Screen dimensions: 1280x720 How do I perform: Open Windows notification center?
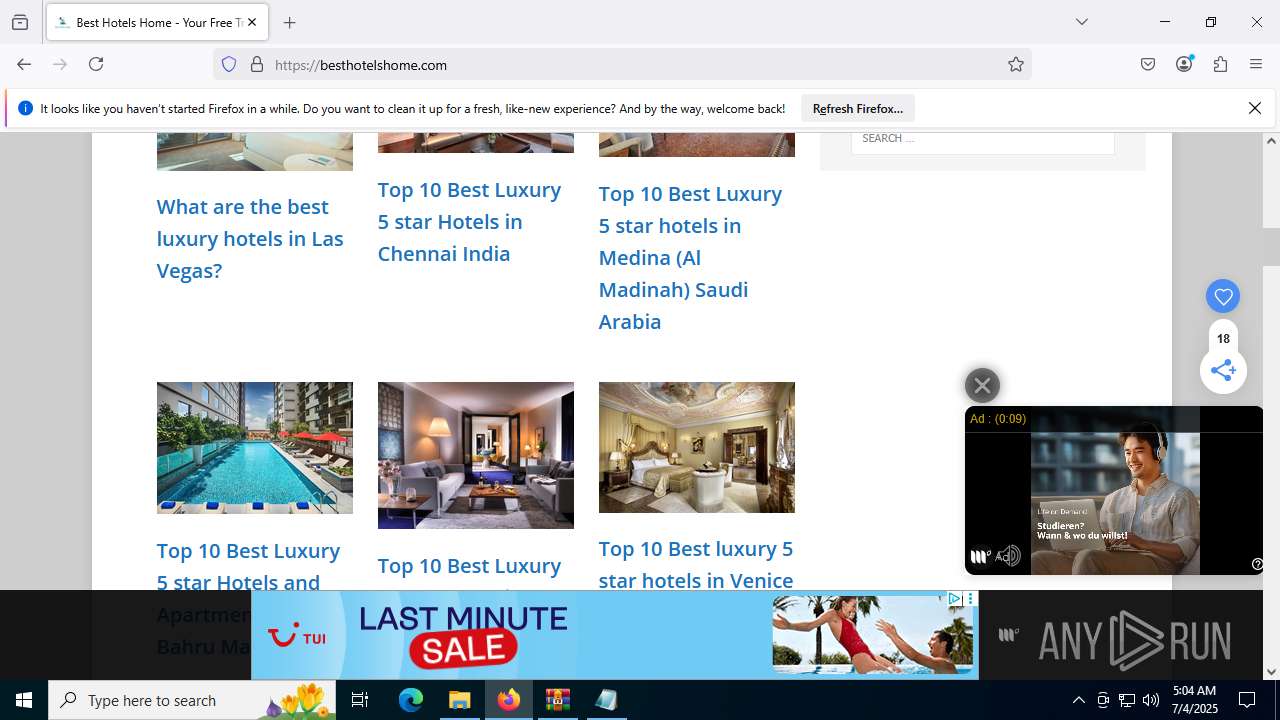pyautogui.click(x=1247, y=700)
